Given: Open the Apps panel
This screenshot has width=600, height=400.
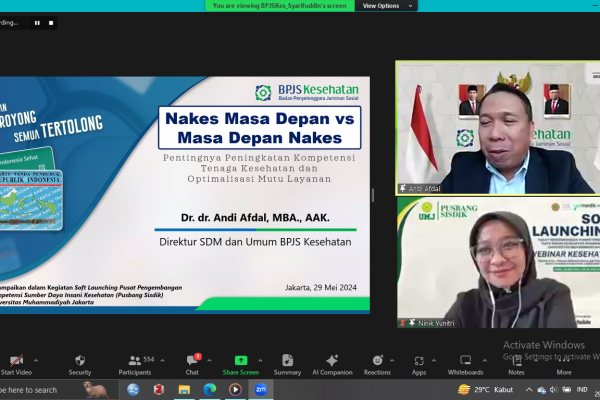Looking at the screenshot, I should point(419,365).
